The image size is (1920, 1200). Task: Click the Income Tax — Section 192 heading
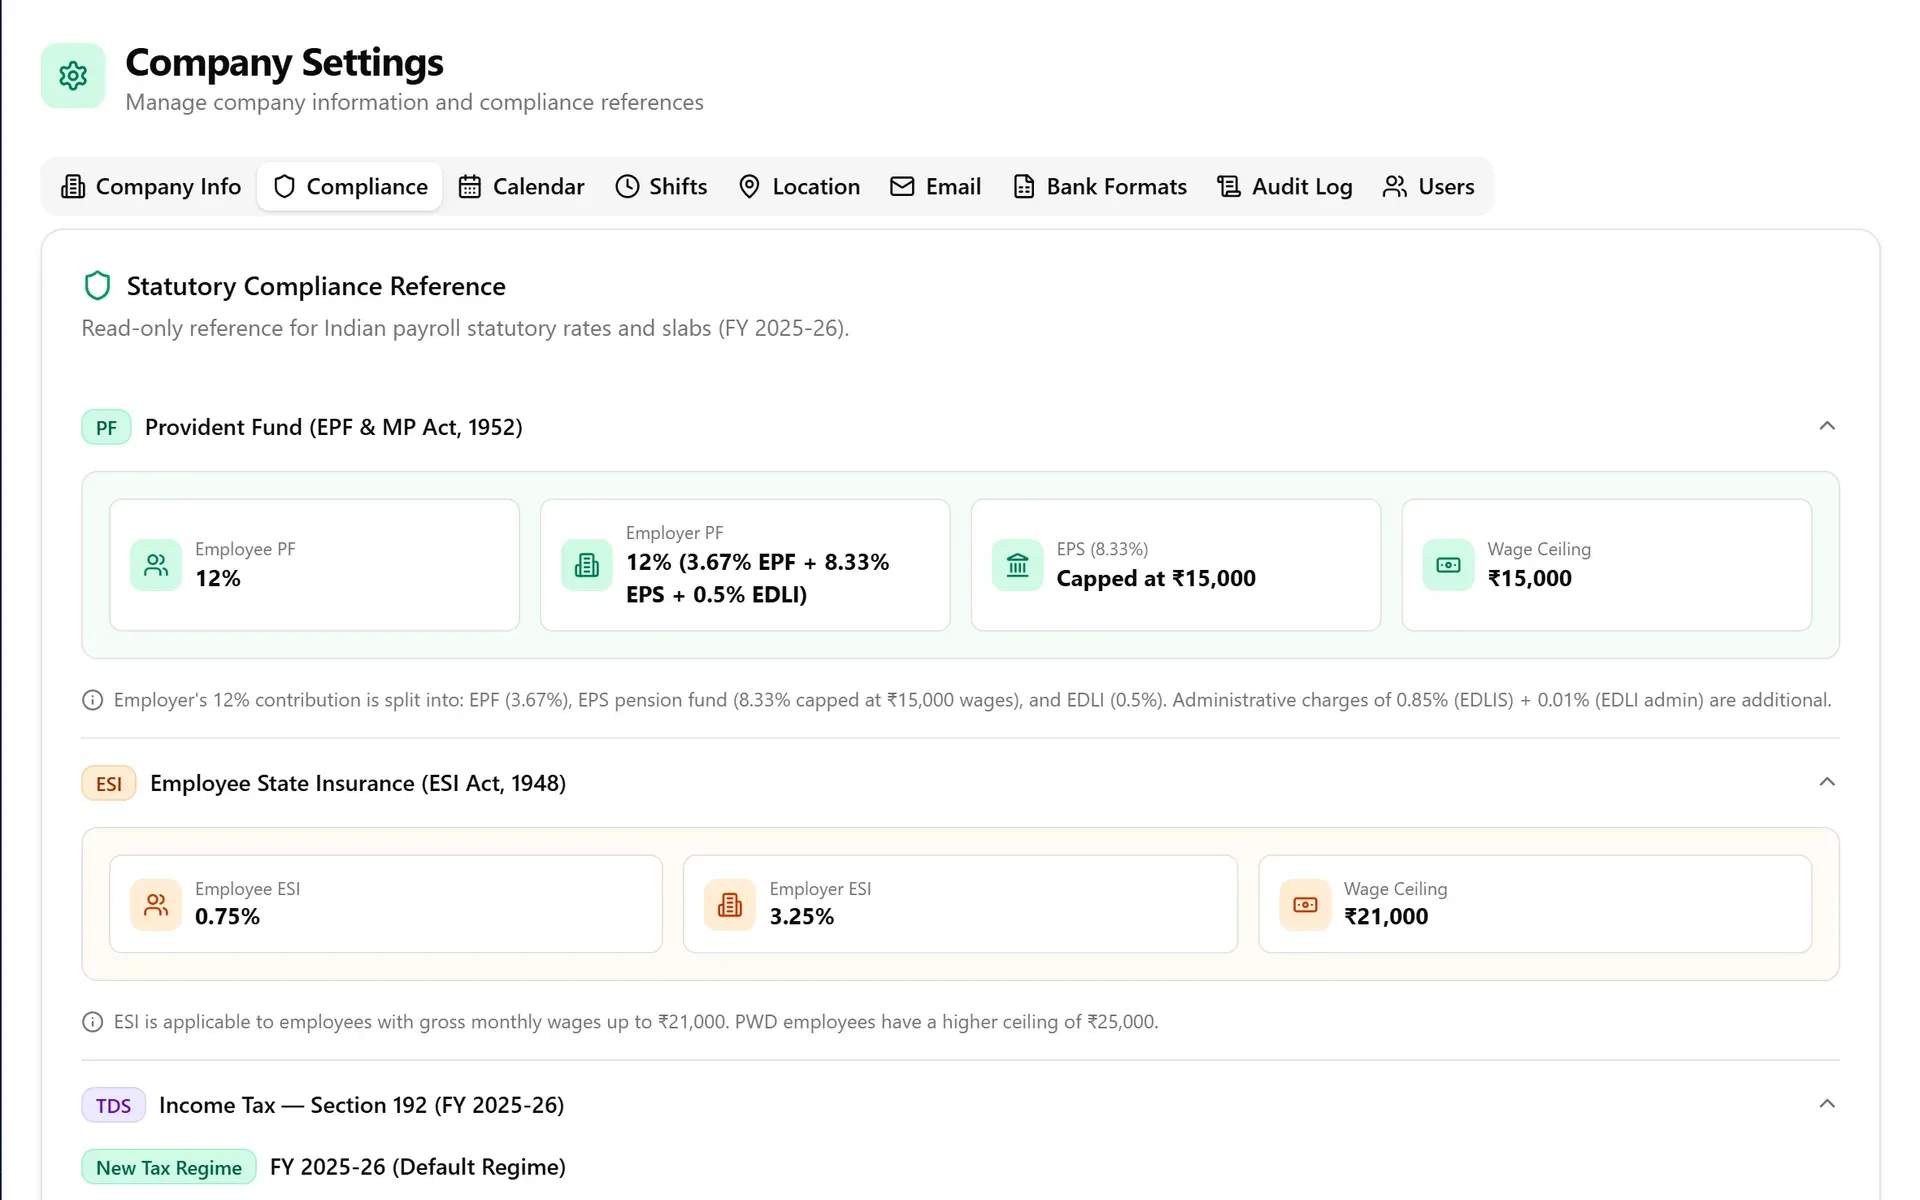[362, 1106]
